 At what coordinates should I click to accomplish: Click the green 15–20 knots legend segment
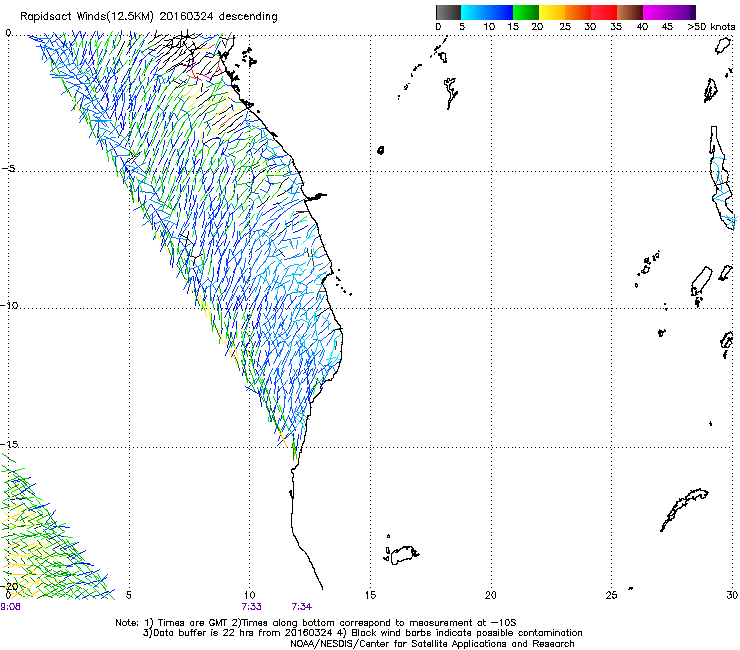point(526,12)
